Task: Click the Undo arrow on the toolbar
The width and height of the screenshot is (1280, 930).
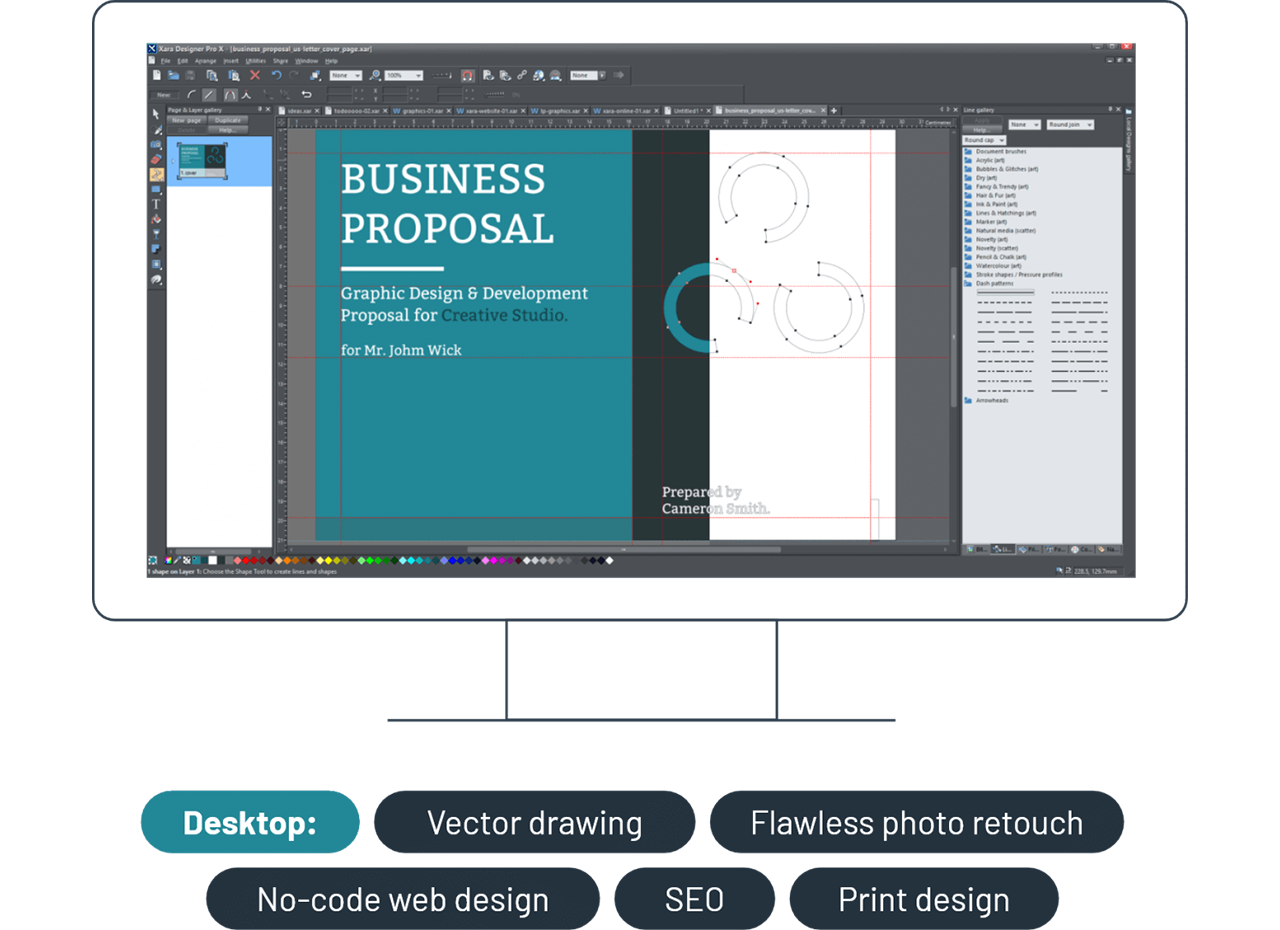Action: [277, 76]
